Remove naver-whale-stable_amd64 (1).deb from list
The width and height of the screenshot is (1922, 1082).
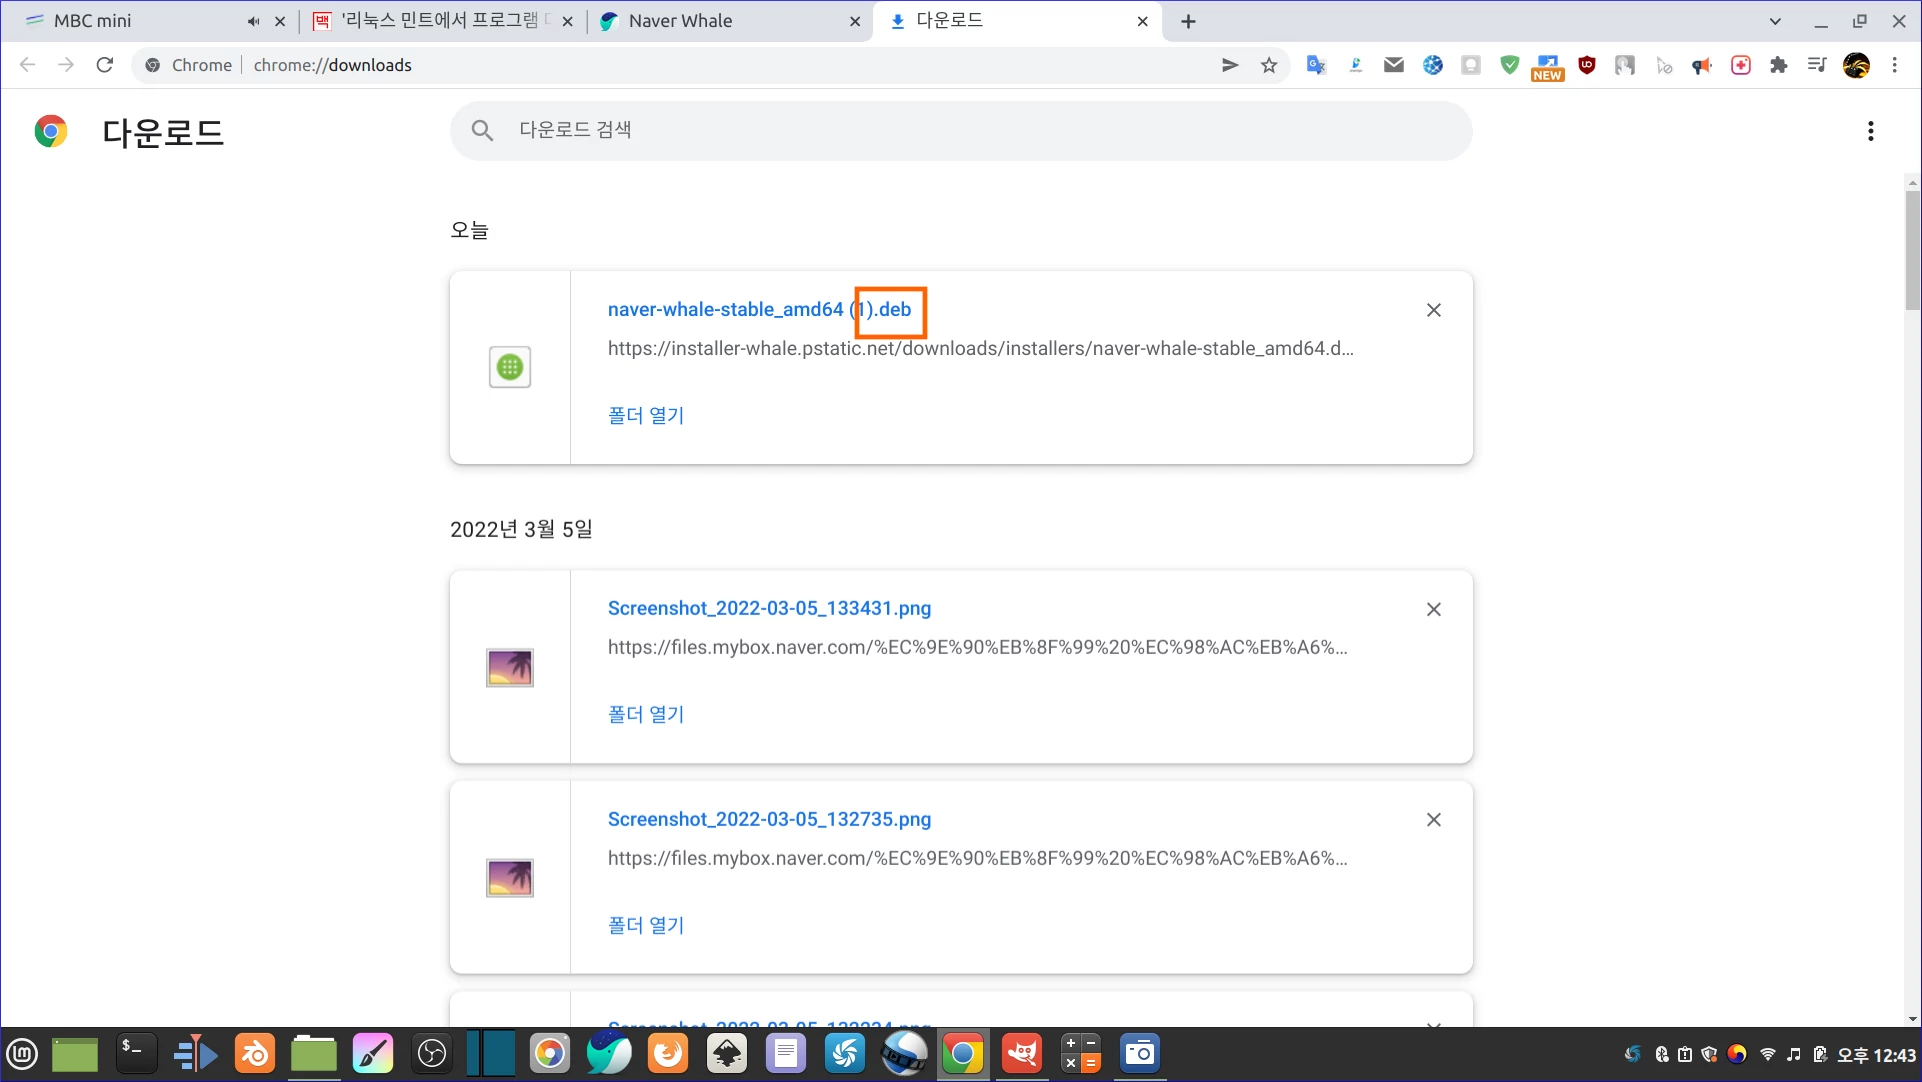click(x=1433, y=310)
